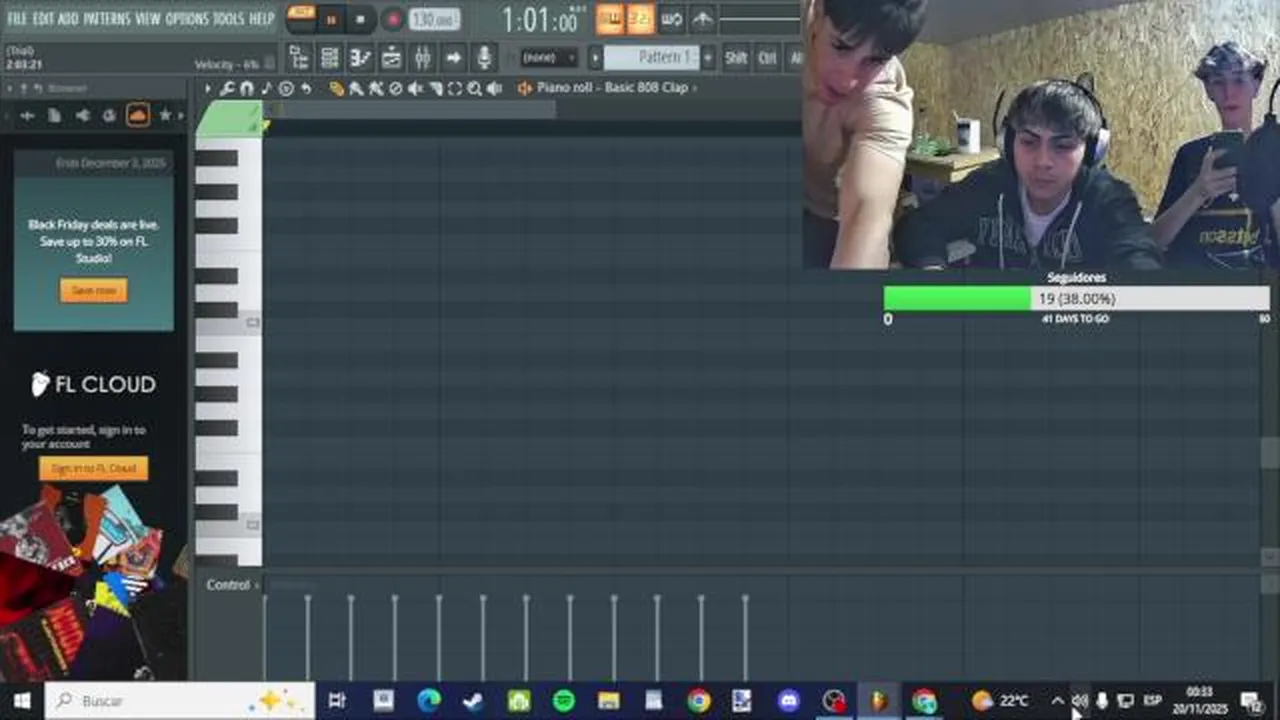This screenshot has width=1280, height=720.
Task: Toggle the record button in transport
Action: pos(393,19)
